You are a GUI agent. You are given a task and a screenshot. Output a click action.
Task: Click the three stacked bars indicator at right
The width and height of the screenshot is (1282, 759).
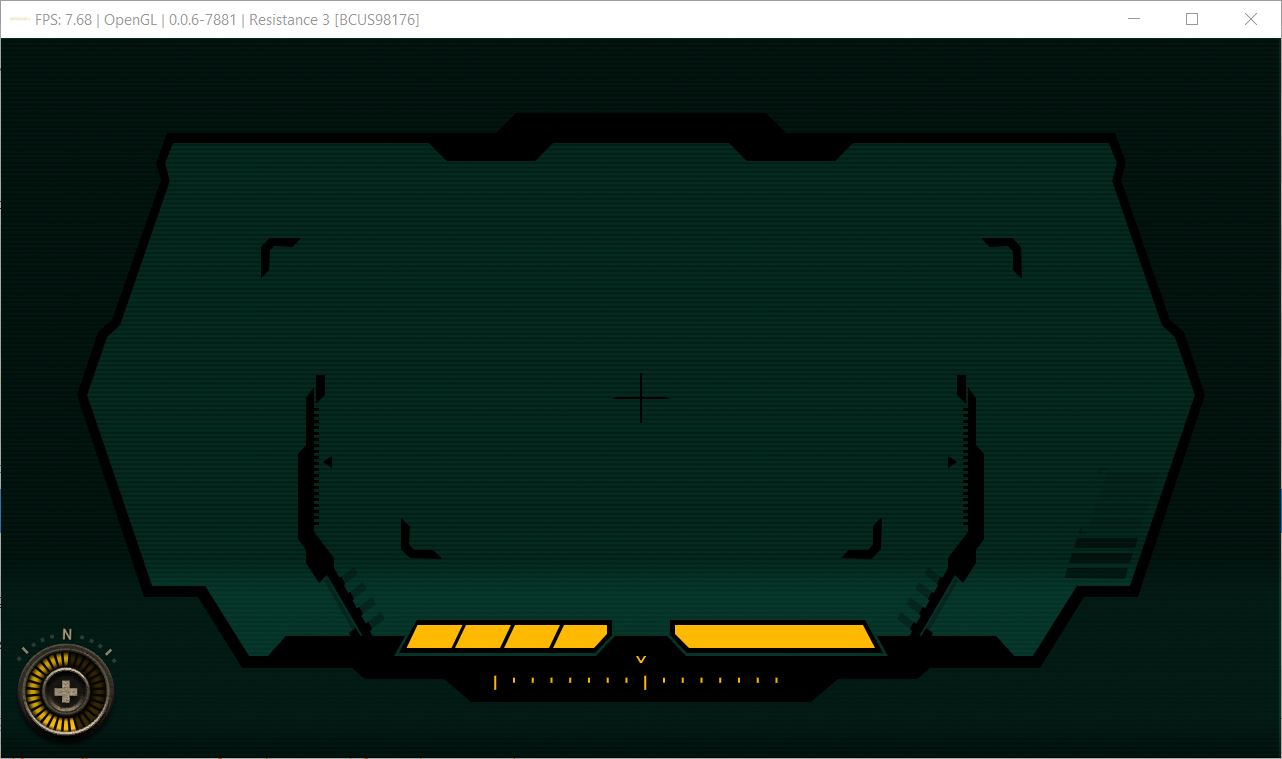[x=1101, y=558]
